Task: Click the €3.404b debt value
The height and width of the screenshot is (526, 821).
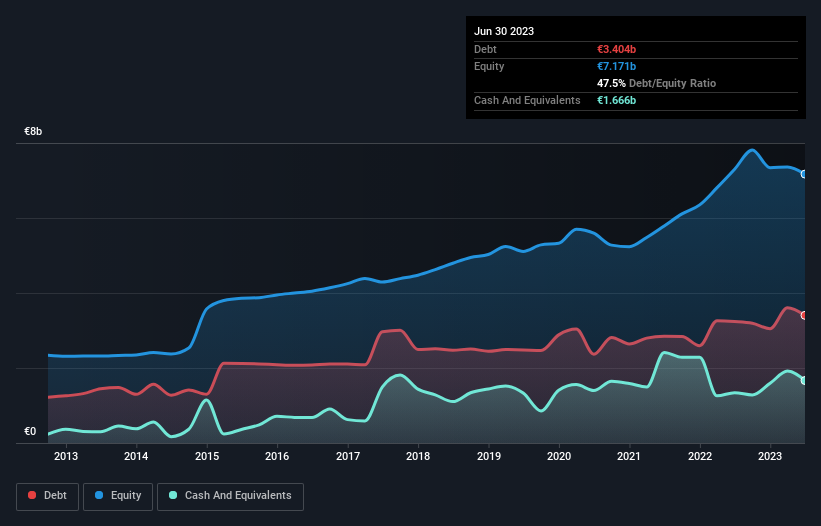Action: point(616,49)
